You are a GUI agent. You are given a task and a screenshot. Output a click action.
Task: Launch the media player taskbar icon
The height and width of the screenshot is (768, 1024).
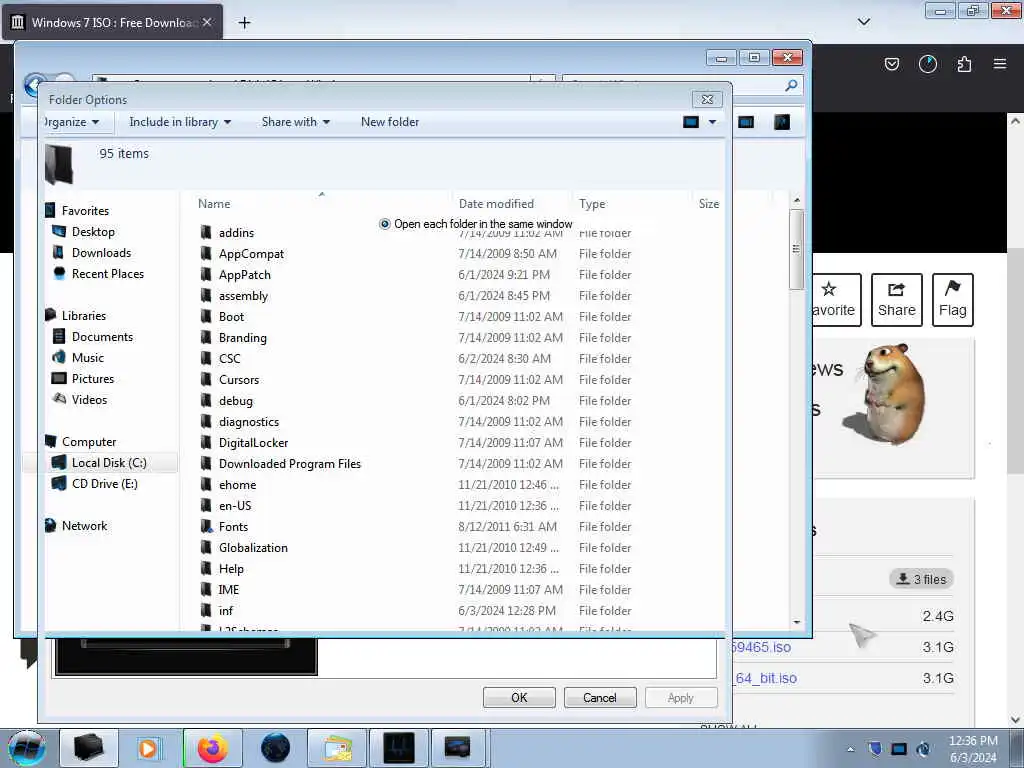148,748
